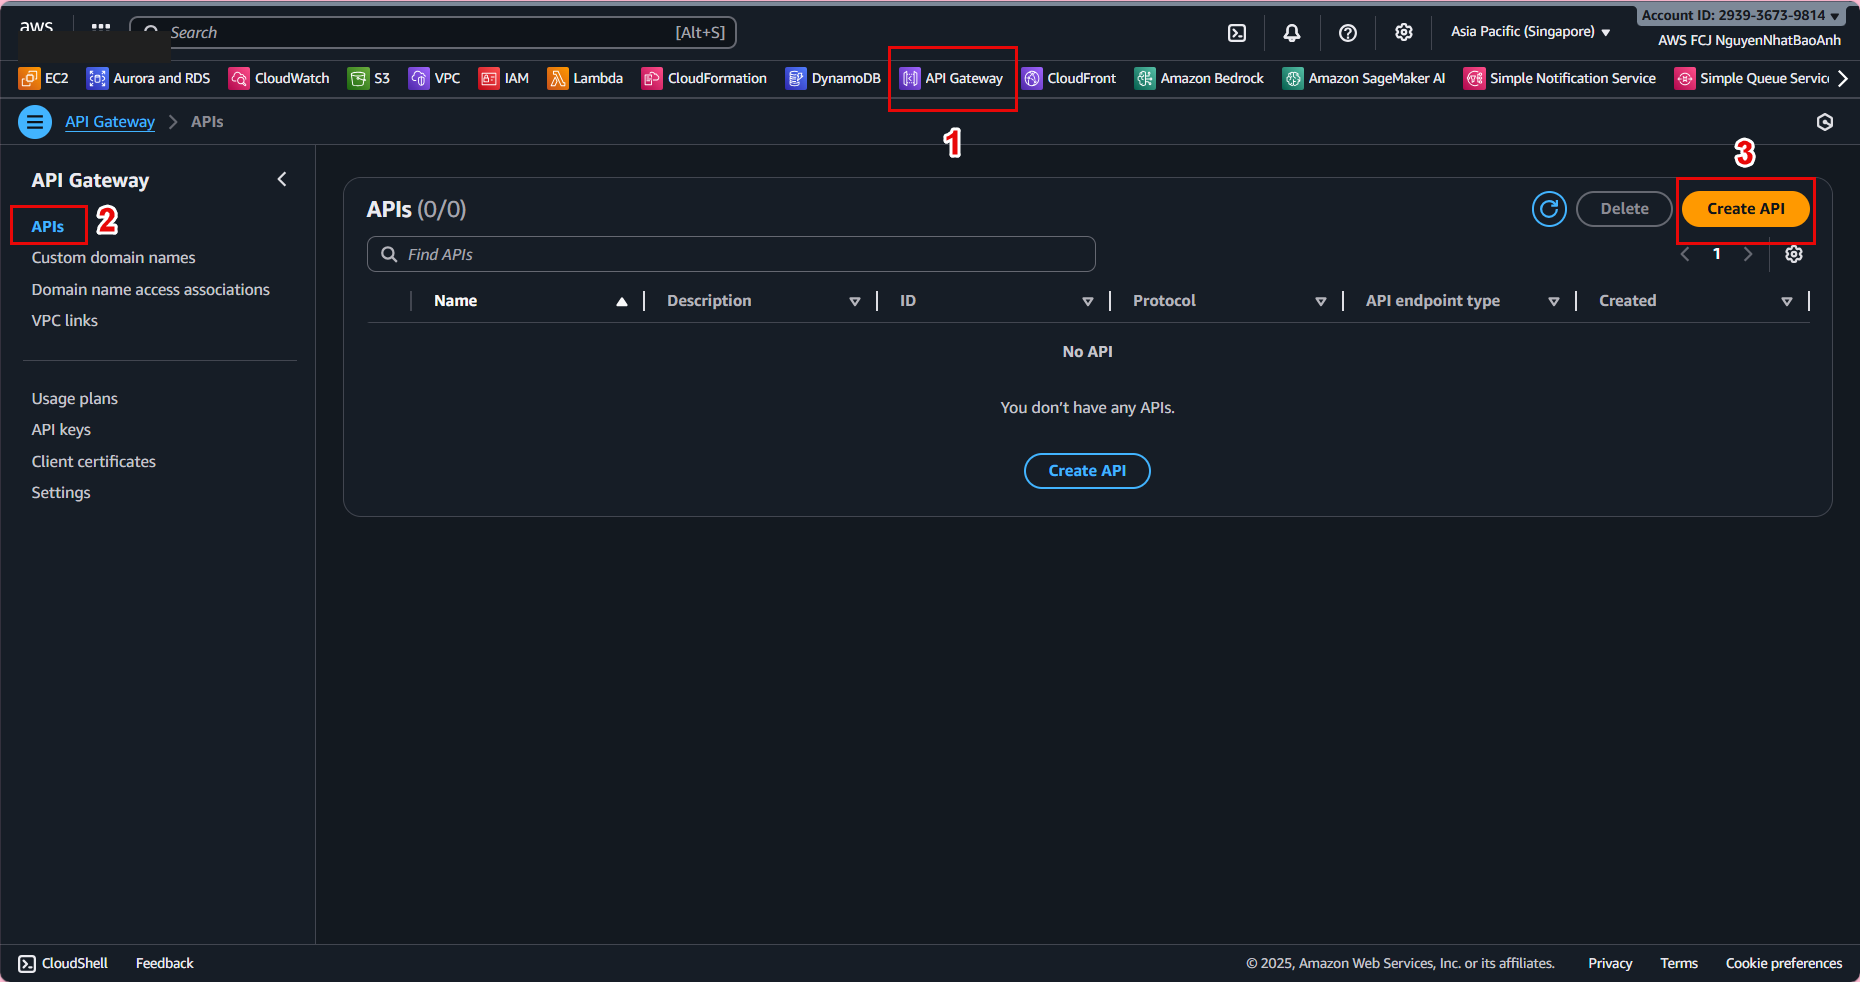Screen dimensions: 1860x982
Task: Open the Asia Pacific (Singapore) region dropdown
Action: point(1531,32)
